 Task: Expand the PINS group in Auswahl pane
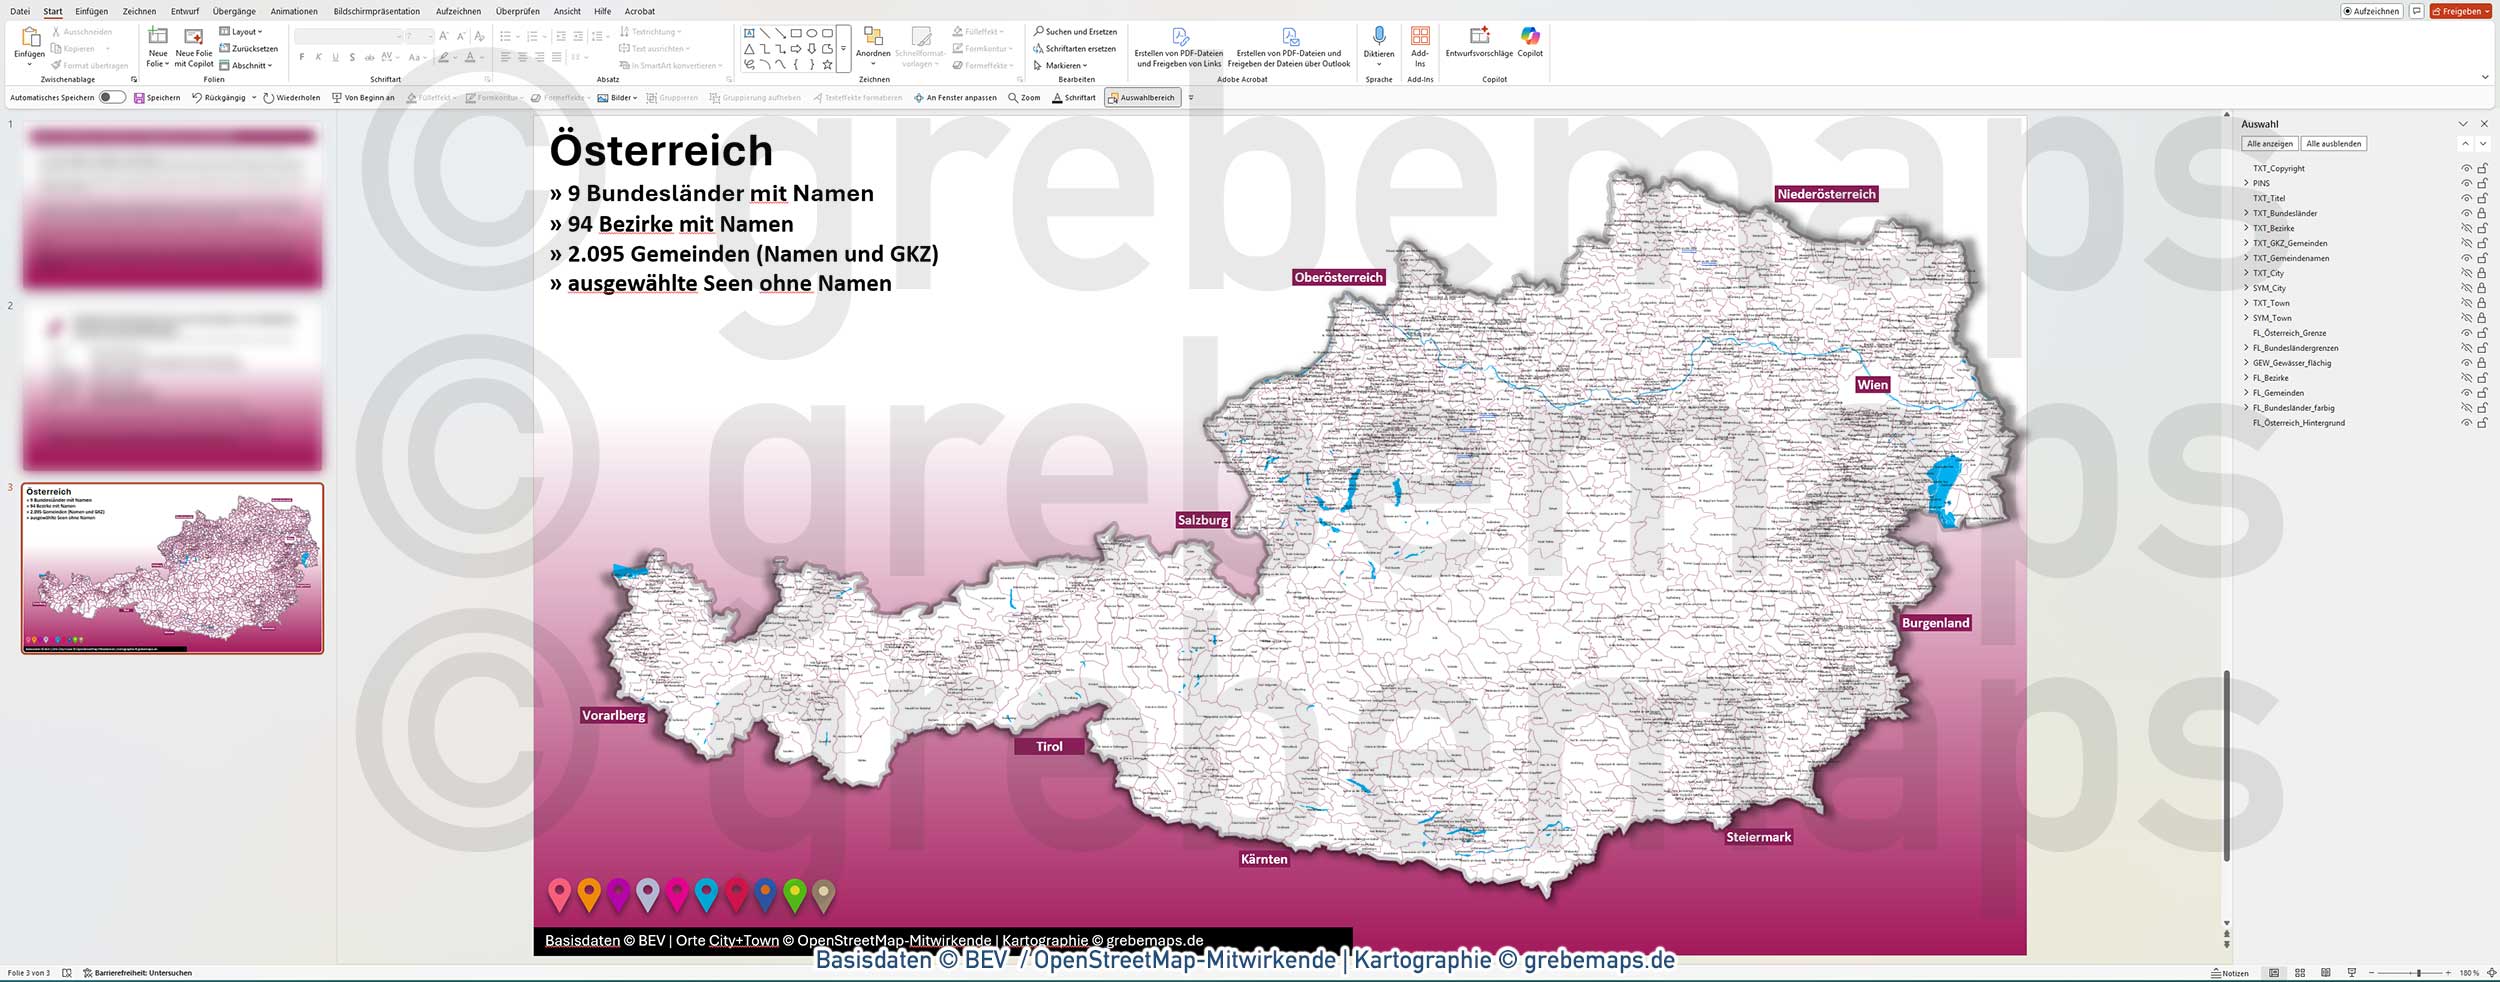(x=2246, y=183)
